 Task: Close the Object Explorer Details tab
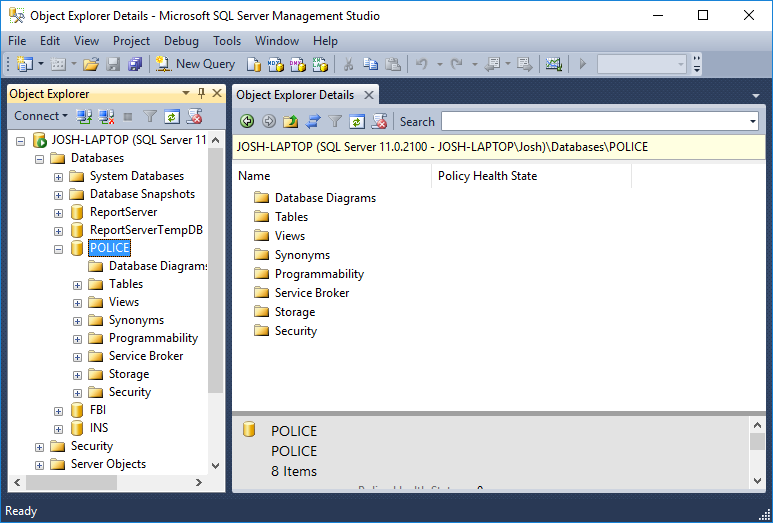coord(369,95)
